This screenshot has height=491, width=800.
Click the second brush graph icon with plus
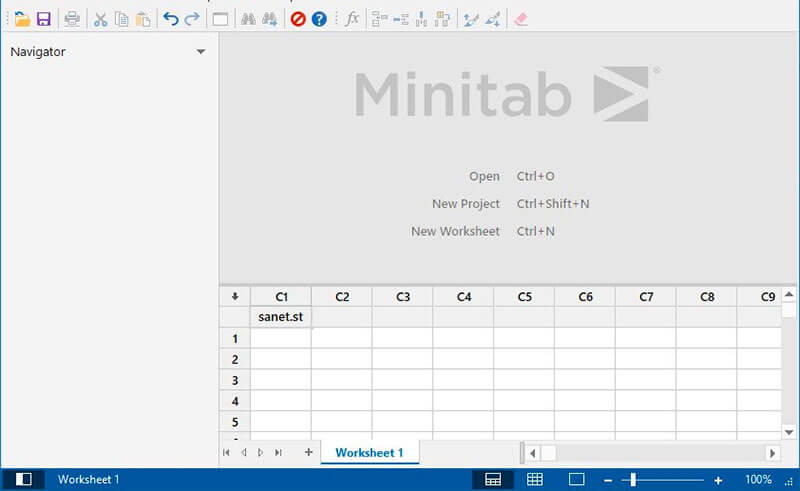click(x=493, y=19)
